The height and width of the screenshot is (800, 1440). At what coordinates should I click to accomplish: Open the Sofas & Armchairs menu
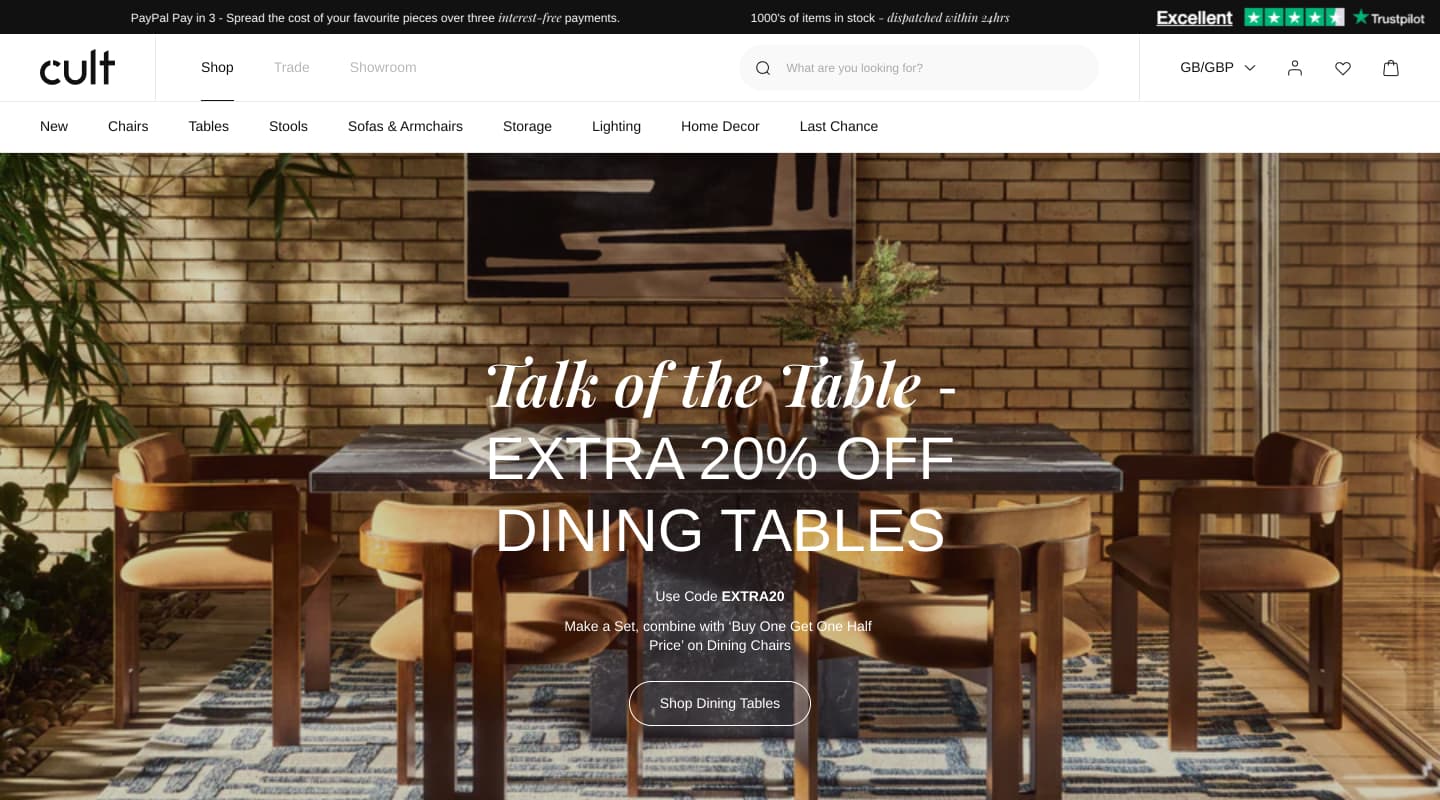[405, 126]
